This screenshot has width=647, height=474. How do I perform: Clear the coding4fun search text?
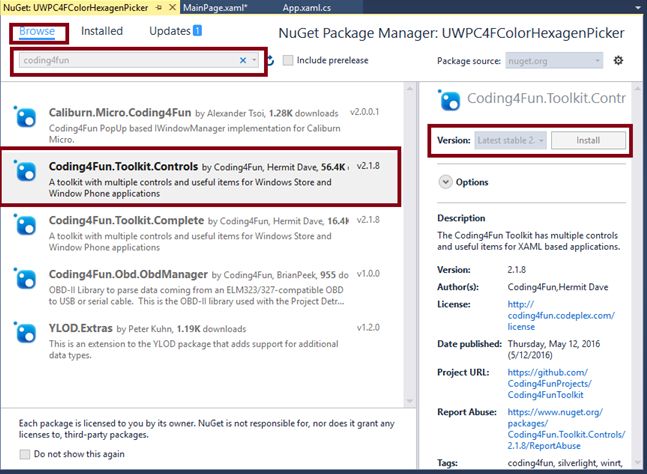click(243, 60)
